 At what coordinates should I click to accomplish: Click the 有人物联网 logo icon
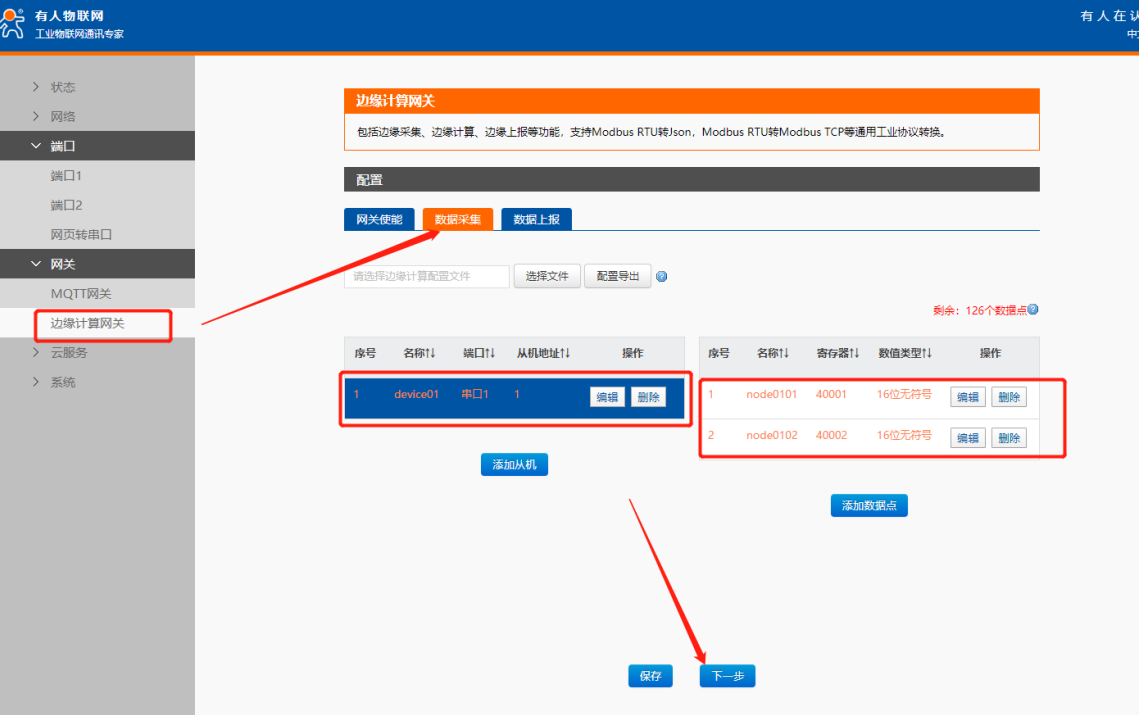[13, 23]
